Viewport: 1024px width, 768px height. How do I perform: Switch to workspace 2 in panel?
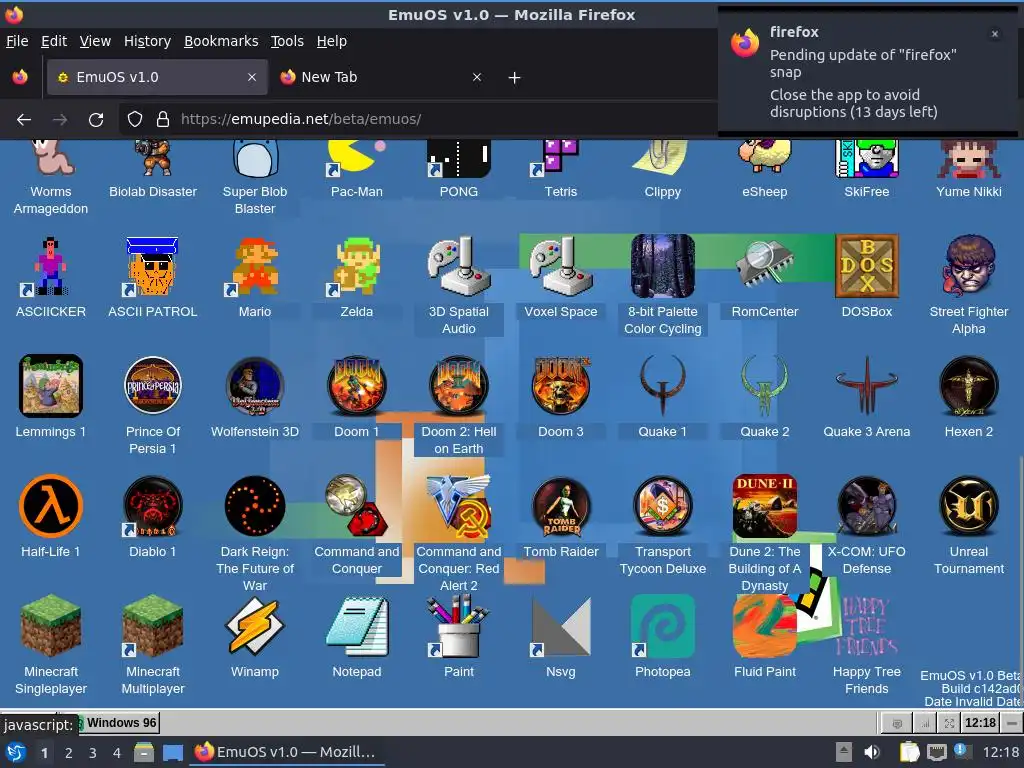pos(69,753)
